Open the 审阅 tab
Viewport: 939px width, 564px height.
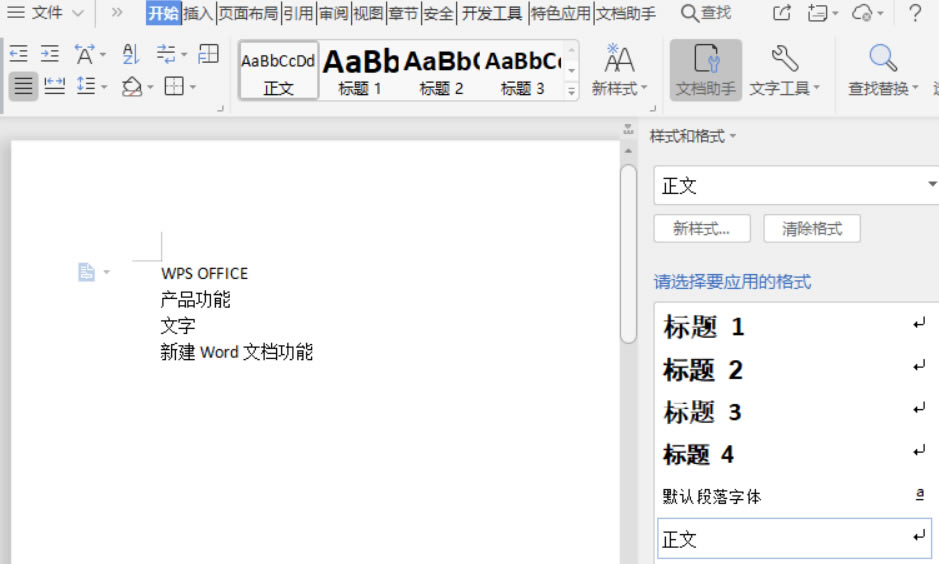334,13
